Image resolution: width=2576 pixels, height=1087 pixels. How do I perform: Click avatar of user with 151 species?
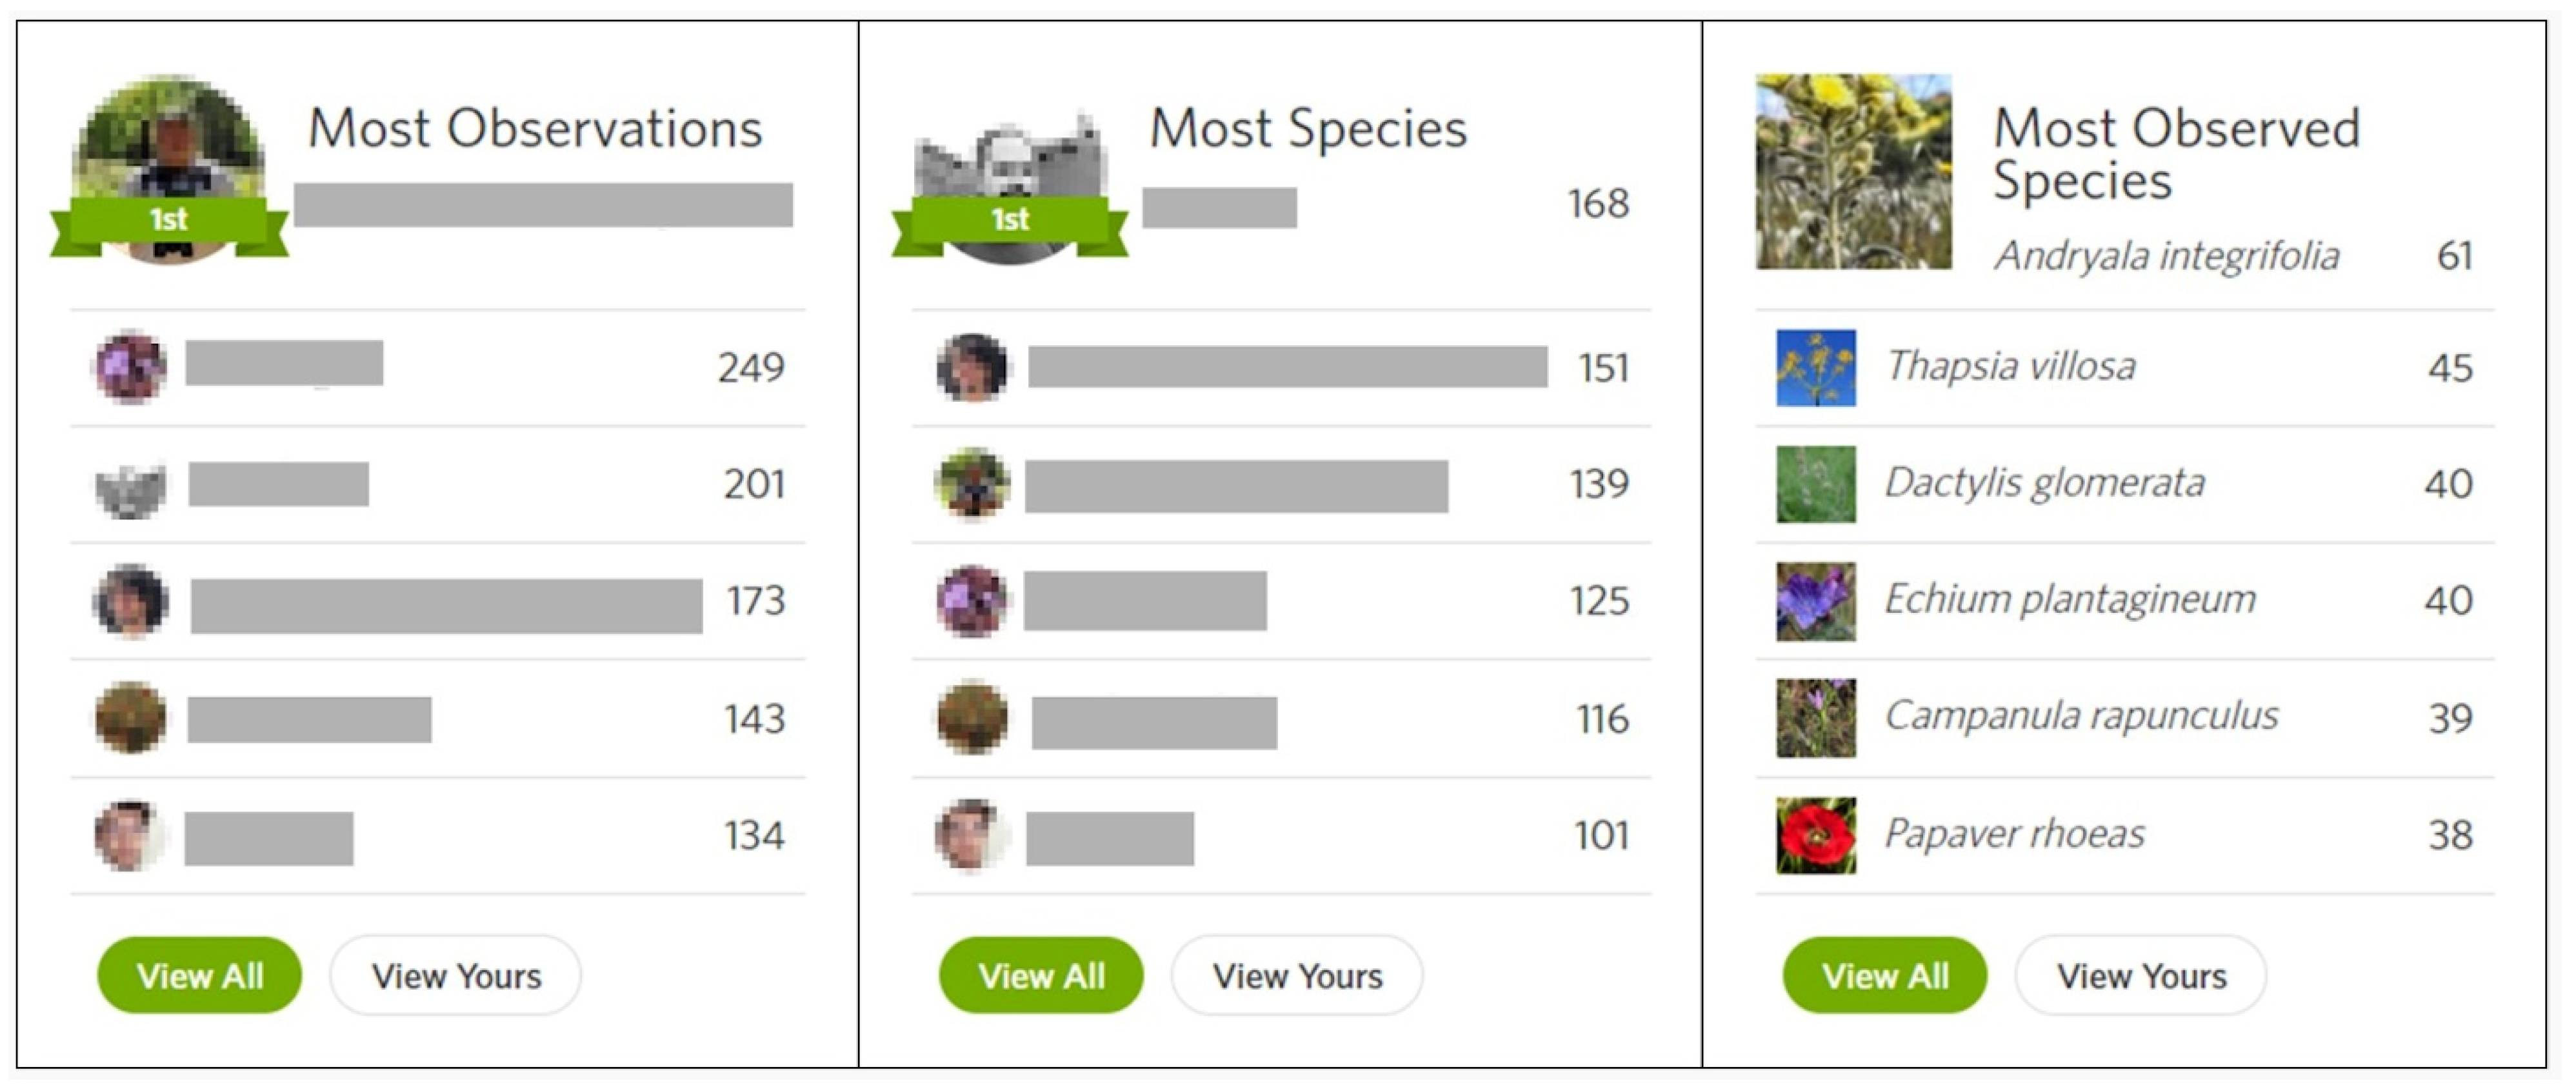pyautogui.click(x=972, y=367)
